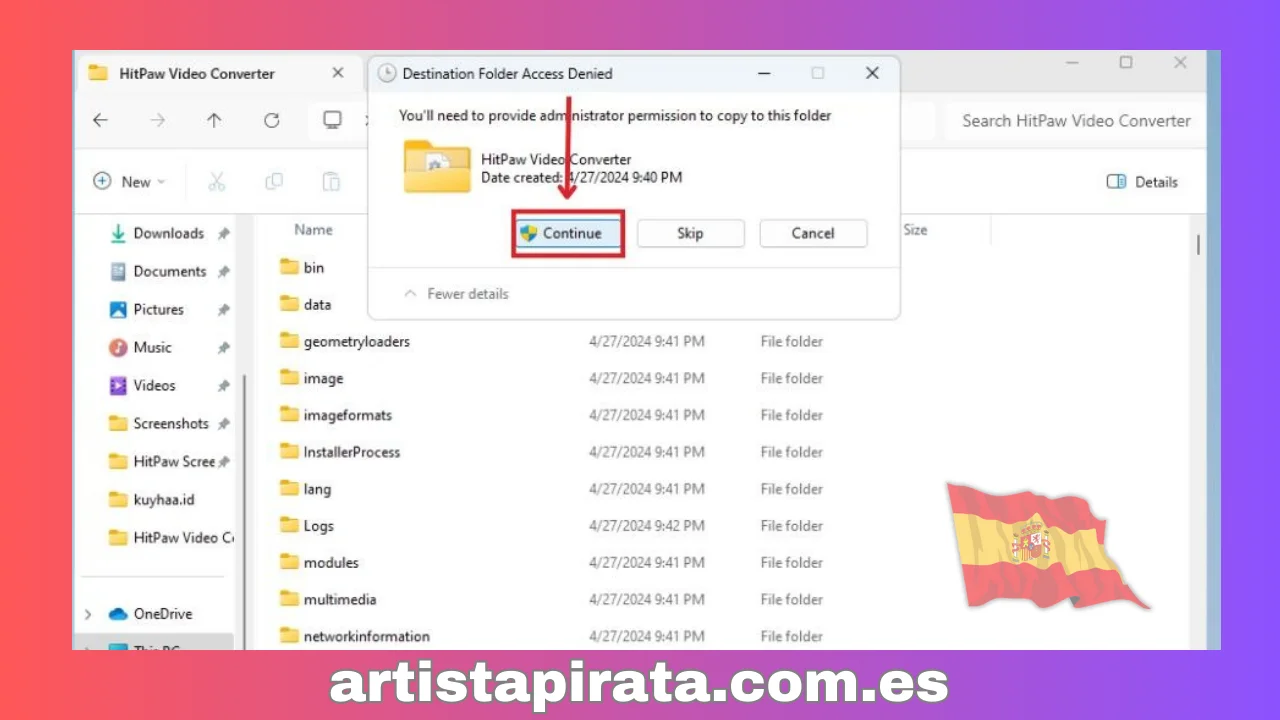Screen dimensions: 1280x720
Task: Open Documents in the sidebar
Action: 168,271
